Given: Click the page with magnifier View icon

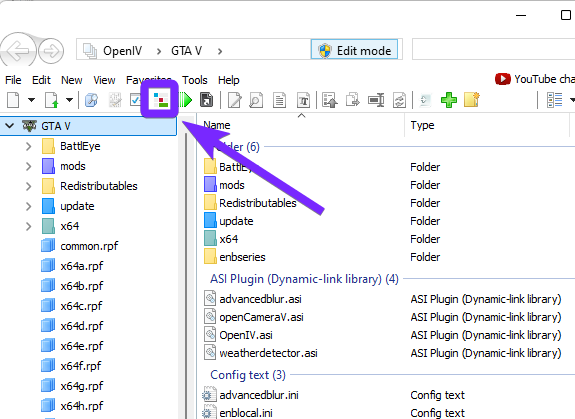Looking at the screenshot, I should pyautogui.click(x=256, y=100).
